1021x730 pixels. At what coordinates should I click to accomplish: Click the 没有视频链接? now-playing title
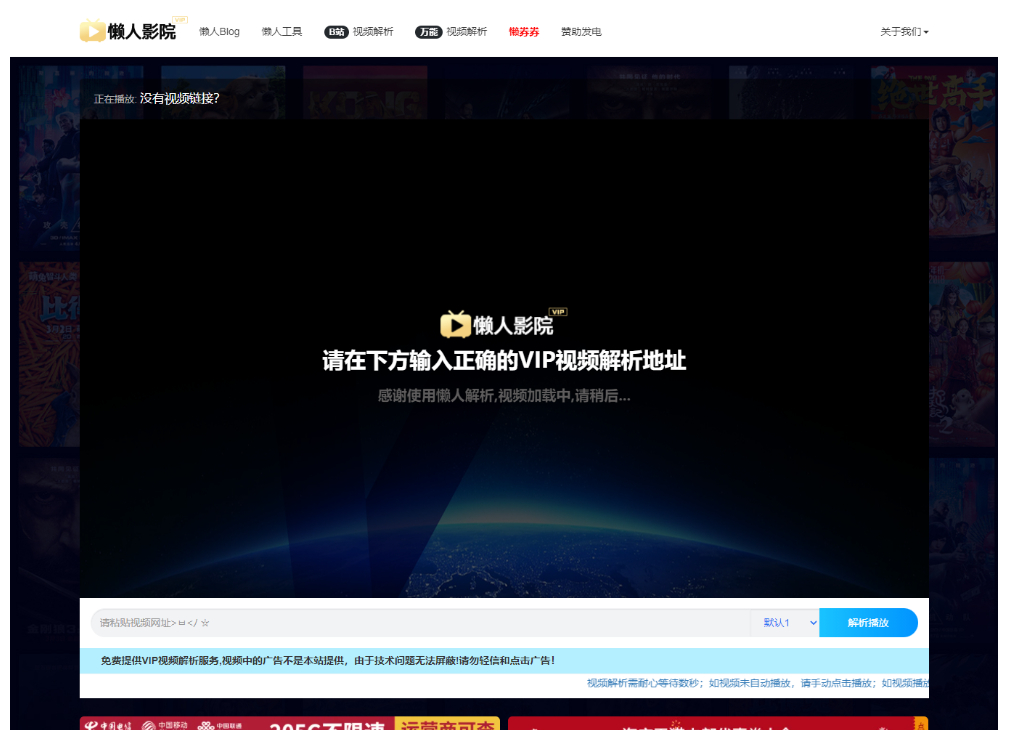[179, 98]
